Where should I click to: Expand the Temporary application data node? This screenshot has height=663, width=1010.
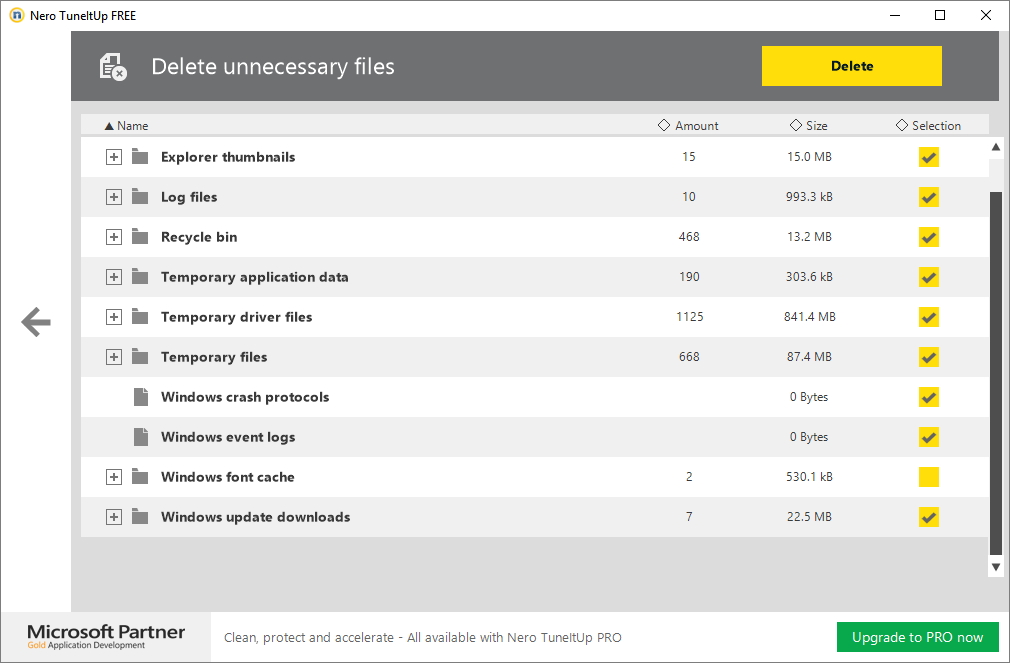point(114,277)
